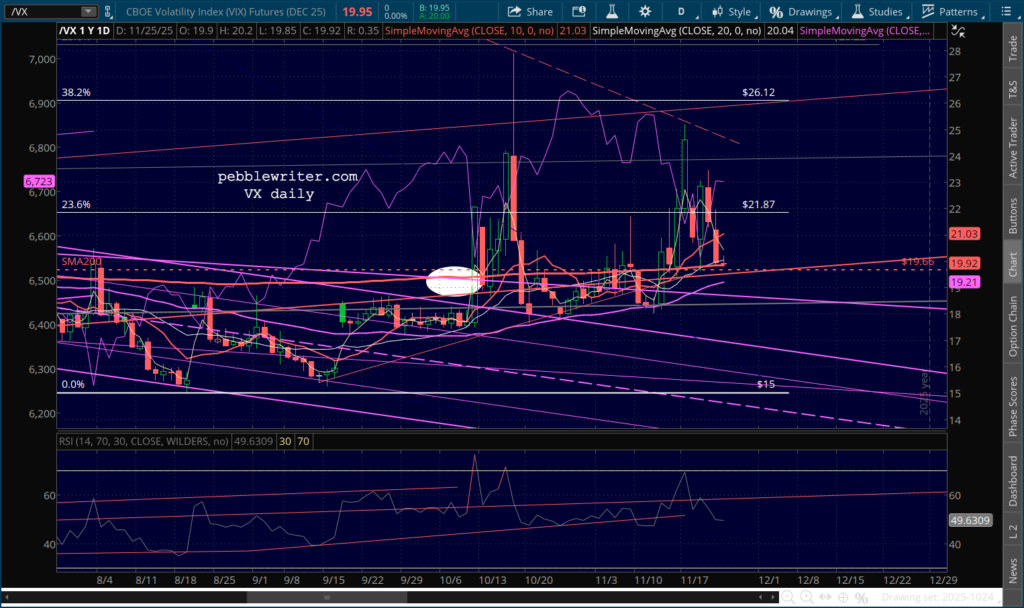Image resolution: width=1024 pixels, height=608 pixels.
Task: Switch to the Trade sidebar tab
Action: point(1013,49)
